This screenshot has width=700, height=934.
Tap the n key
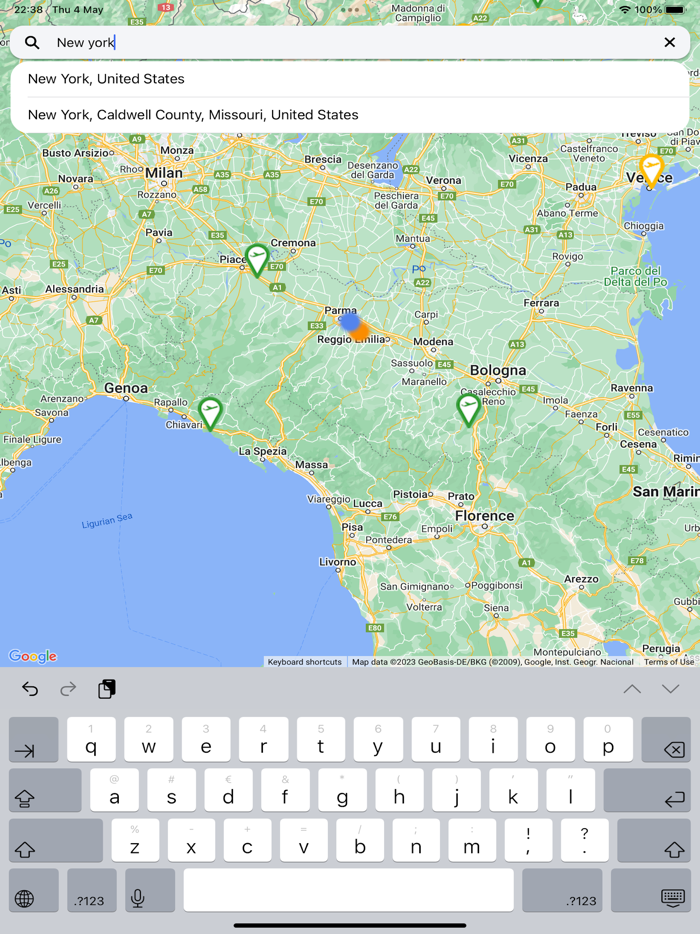pos(416,840)
